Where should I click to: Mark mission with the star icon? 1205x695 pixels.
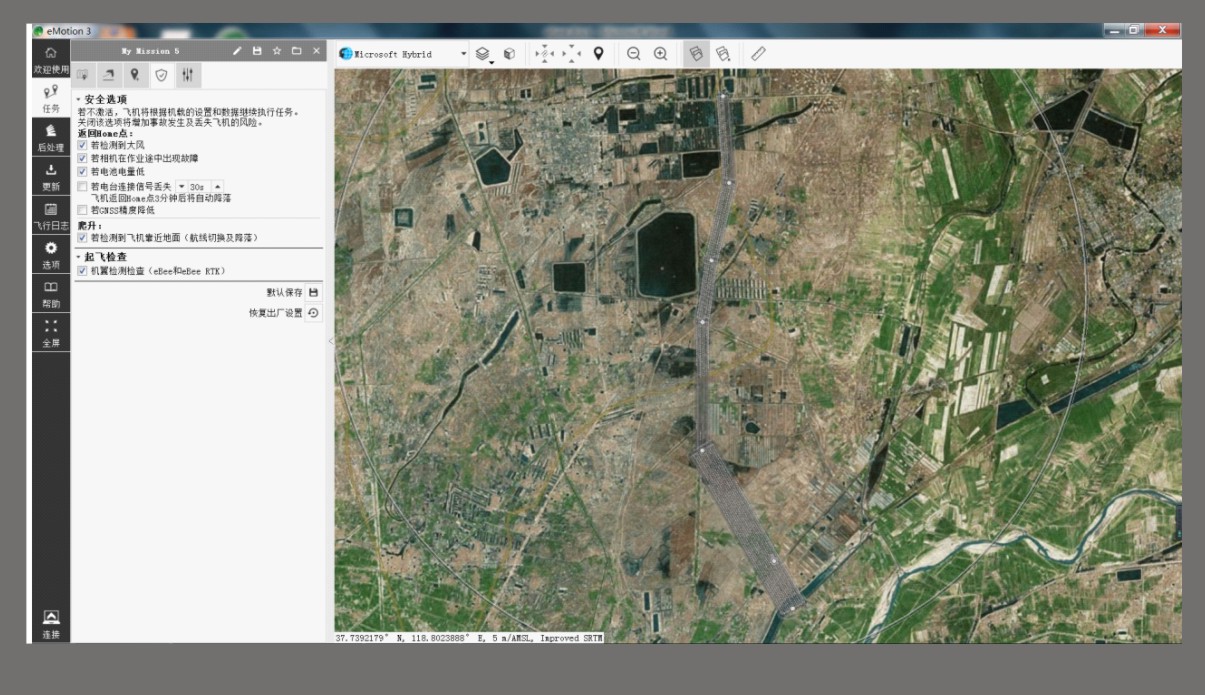(277, 51)
